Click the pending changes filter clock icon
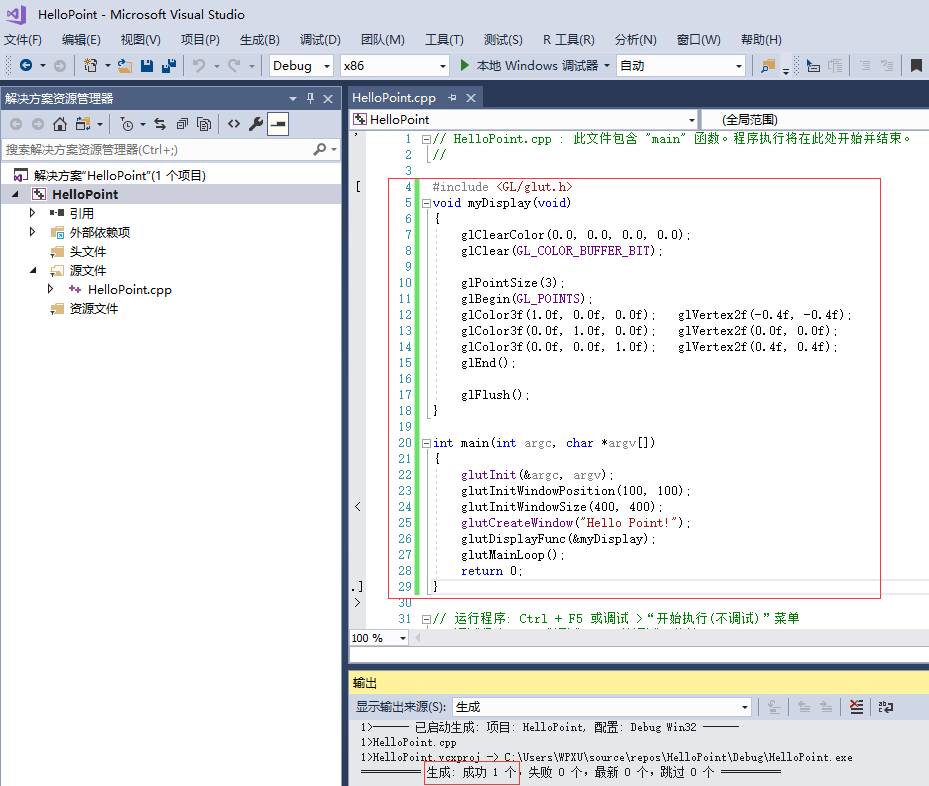 tap(127, 124)
